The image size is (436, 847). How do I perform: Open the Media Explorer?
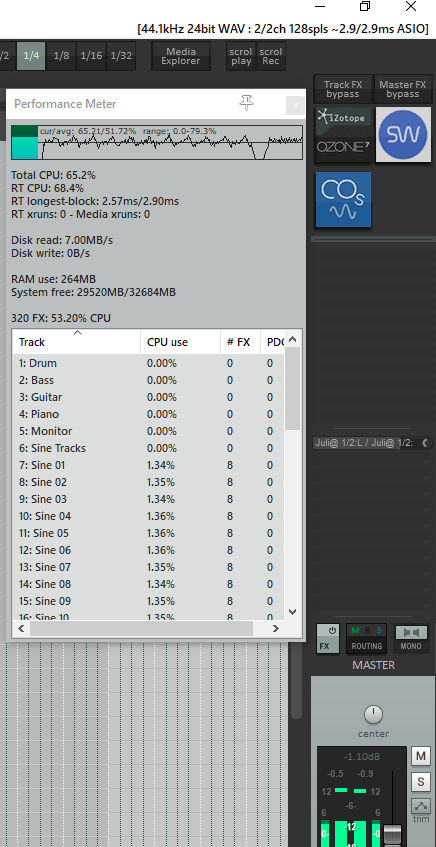pos(180,56)
